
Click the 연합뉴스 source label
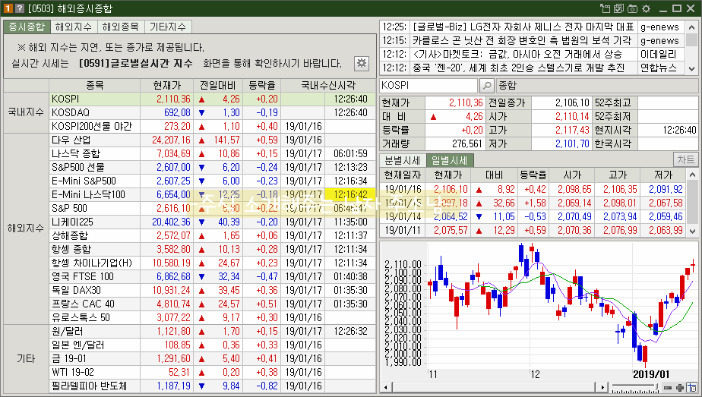[x=659, y=68]
